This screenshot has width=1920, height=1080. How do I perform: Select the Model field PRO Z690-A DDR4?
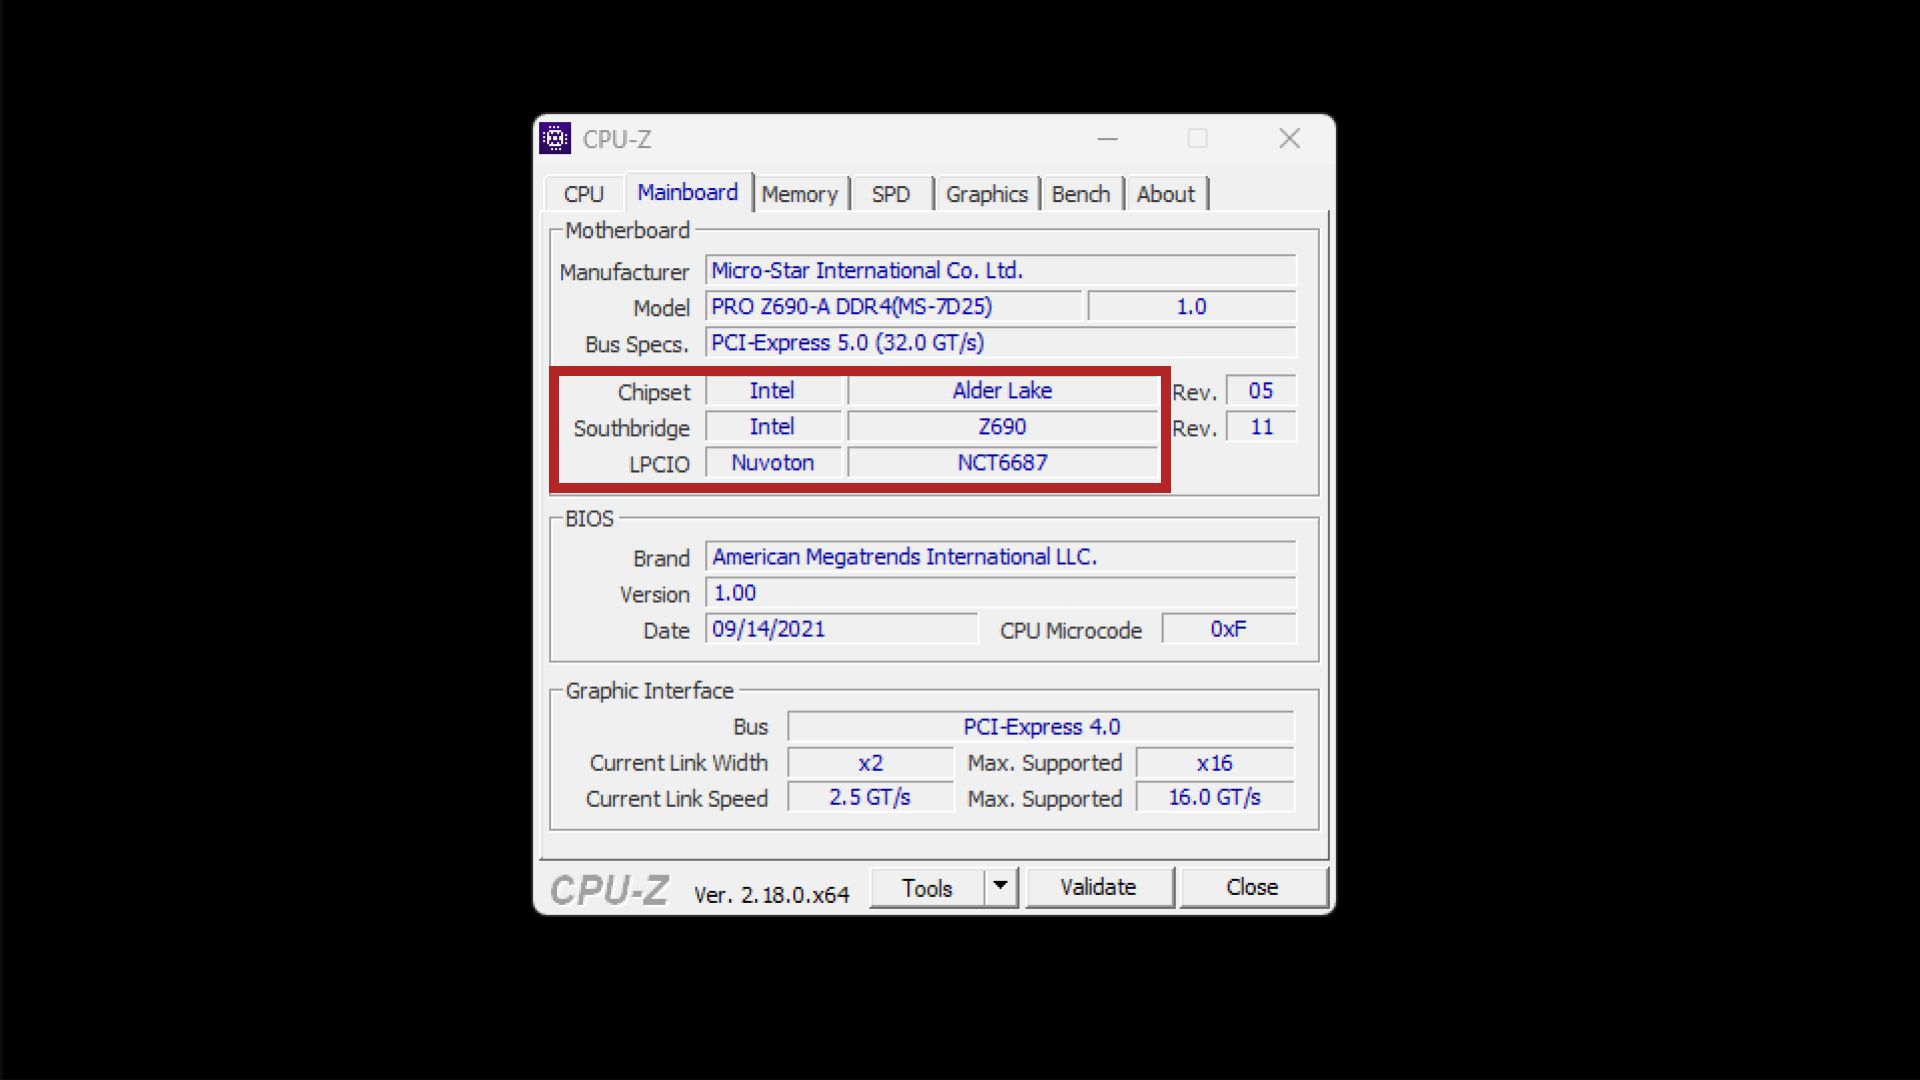[893, 307]
